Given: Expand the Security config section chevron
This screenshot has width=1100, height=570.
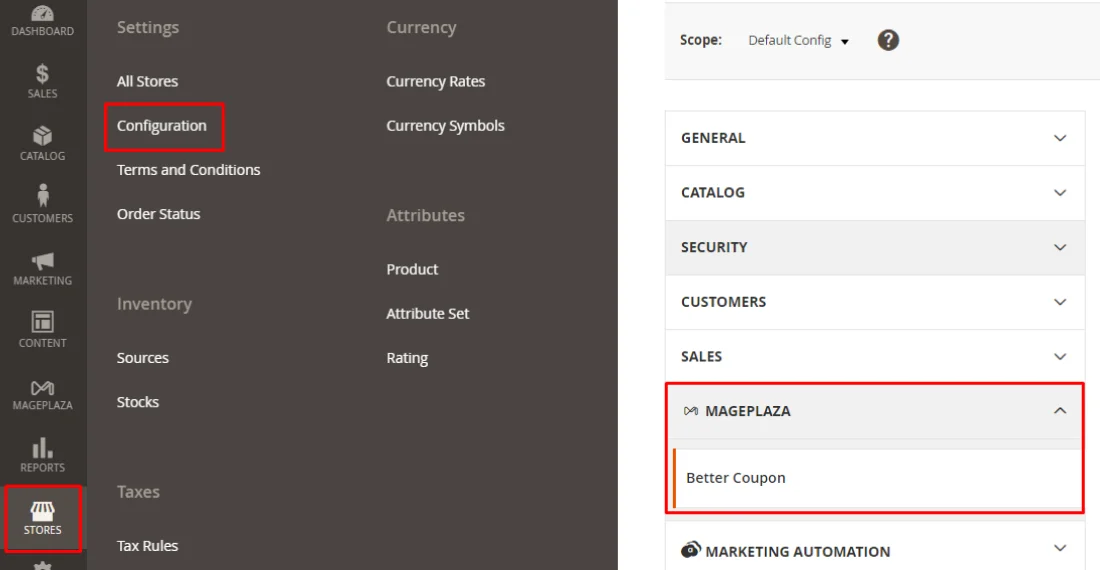Looking at the screenshot, I should click(x=1059, y=247).
